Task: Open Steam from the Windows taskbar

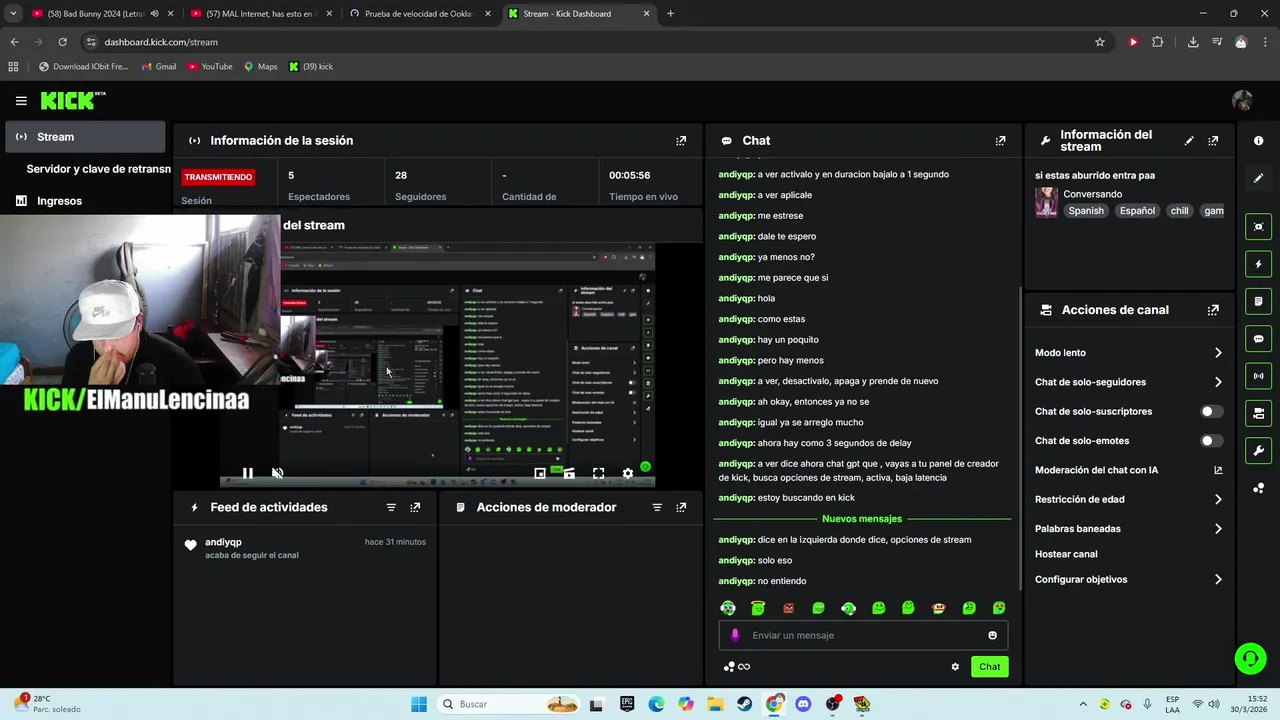Action: point(745,704)
